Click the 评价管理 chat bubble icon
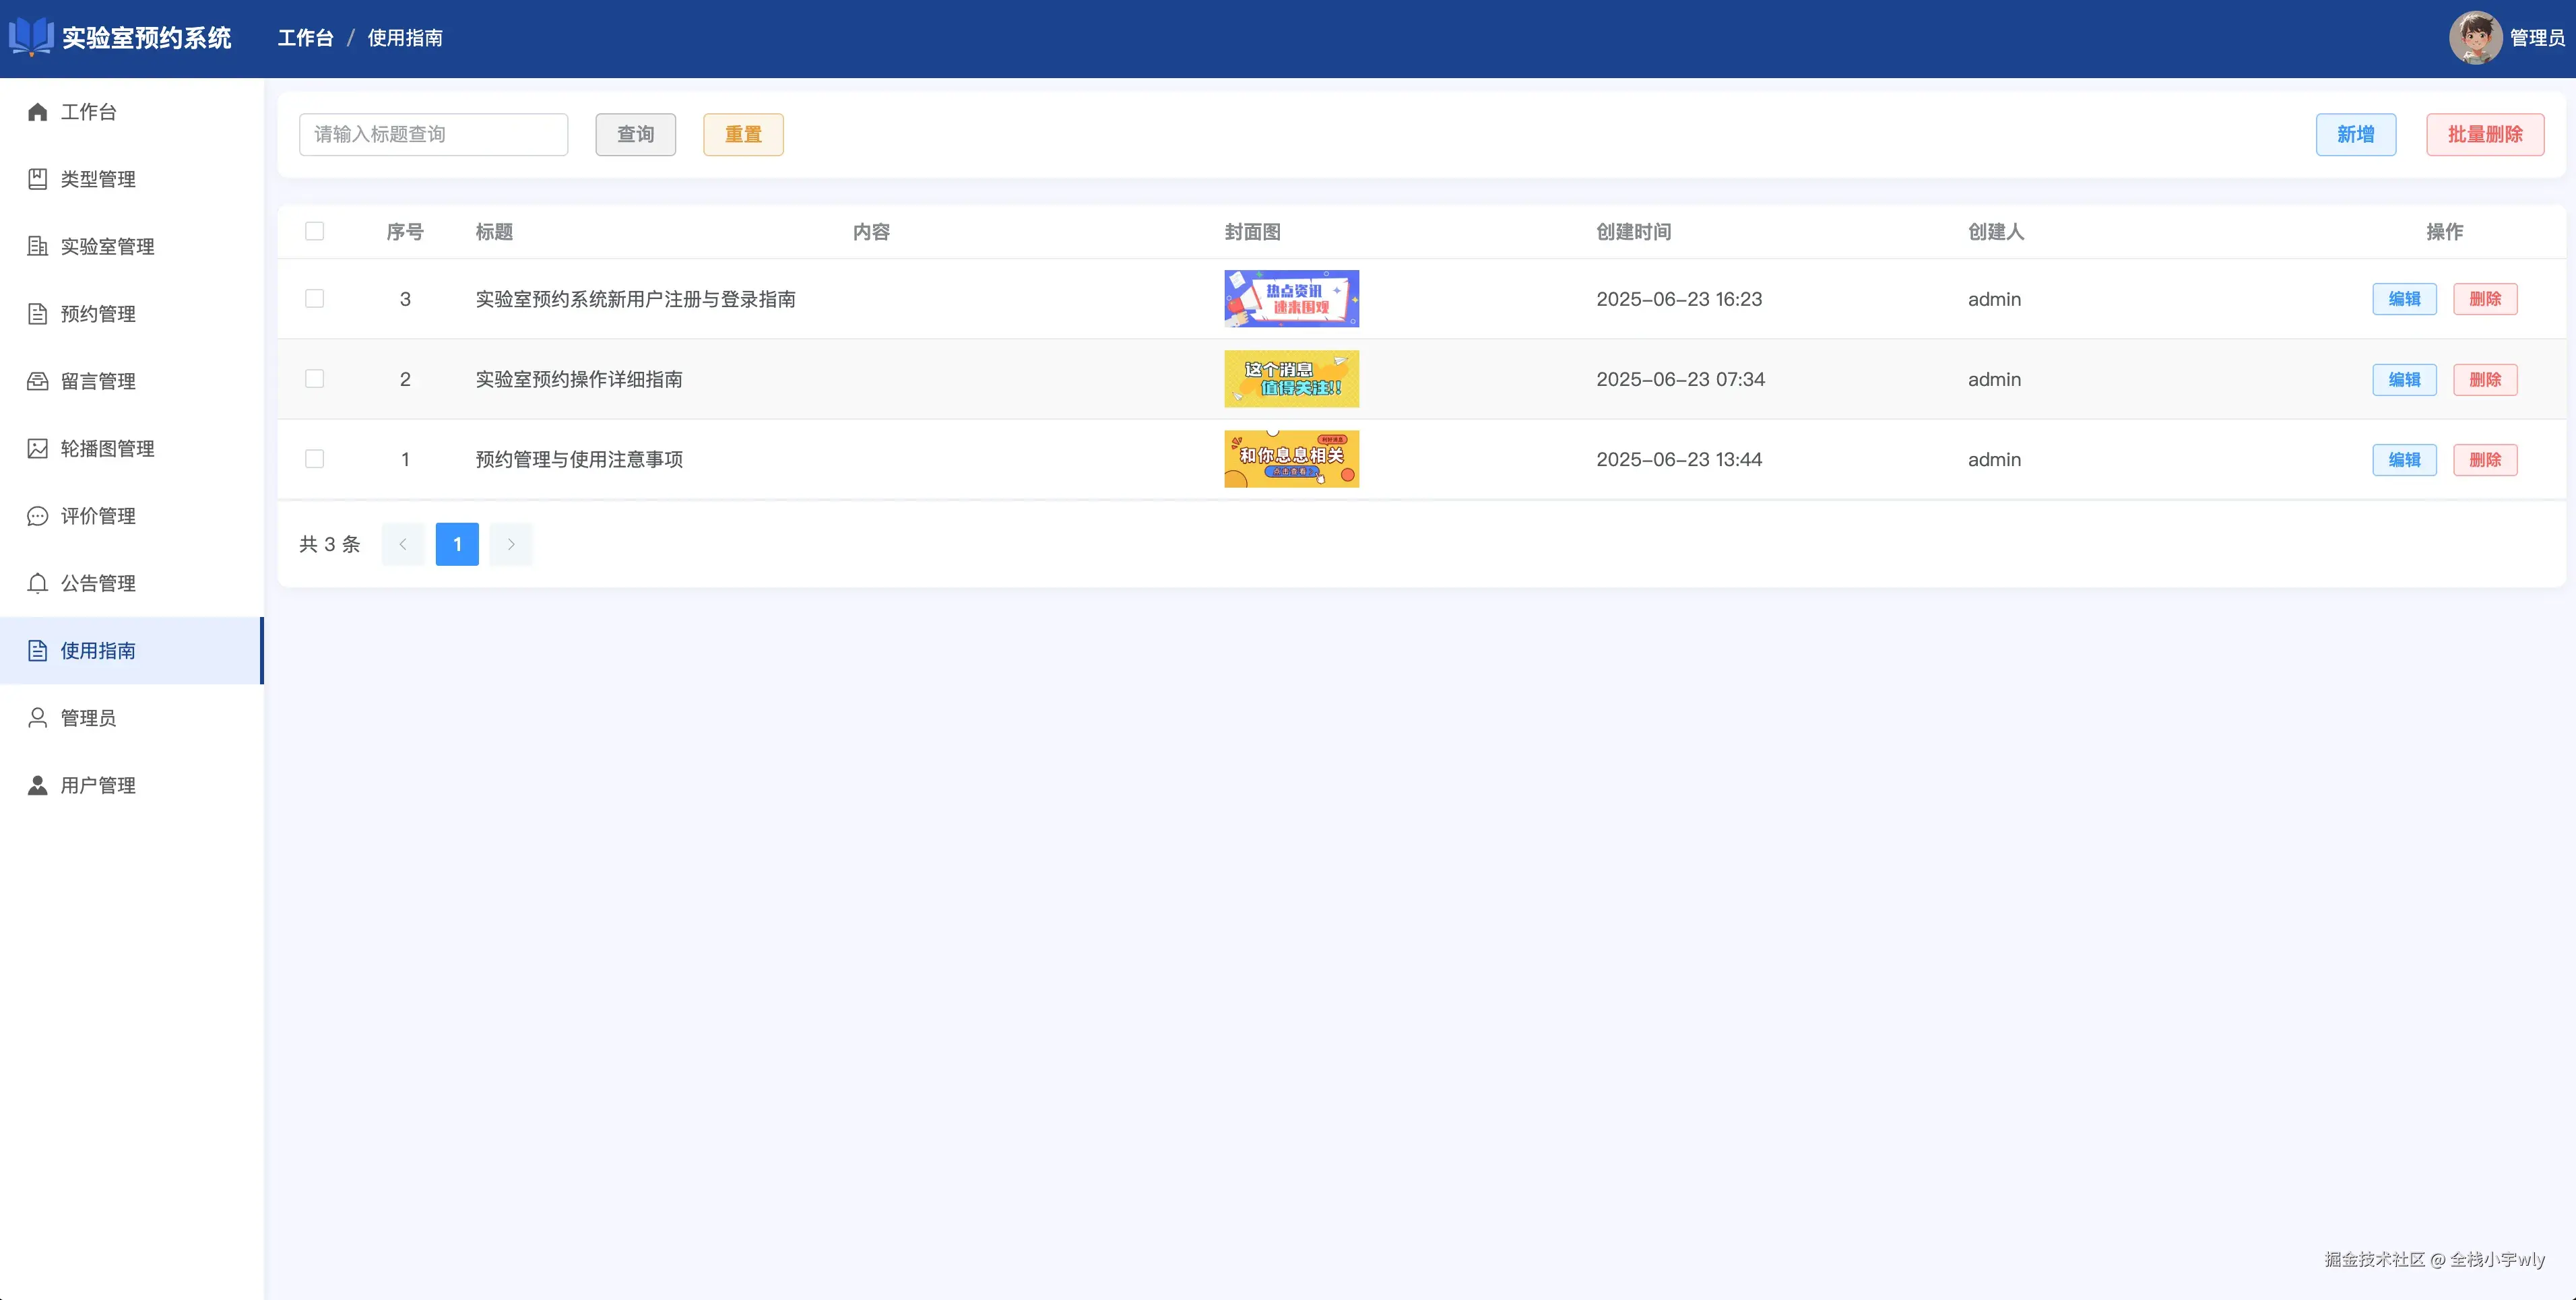The width and height of the screenshot is (2576, 1300). point(37,516)
